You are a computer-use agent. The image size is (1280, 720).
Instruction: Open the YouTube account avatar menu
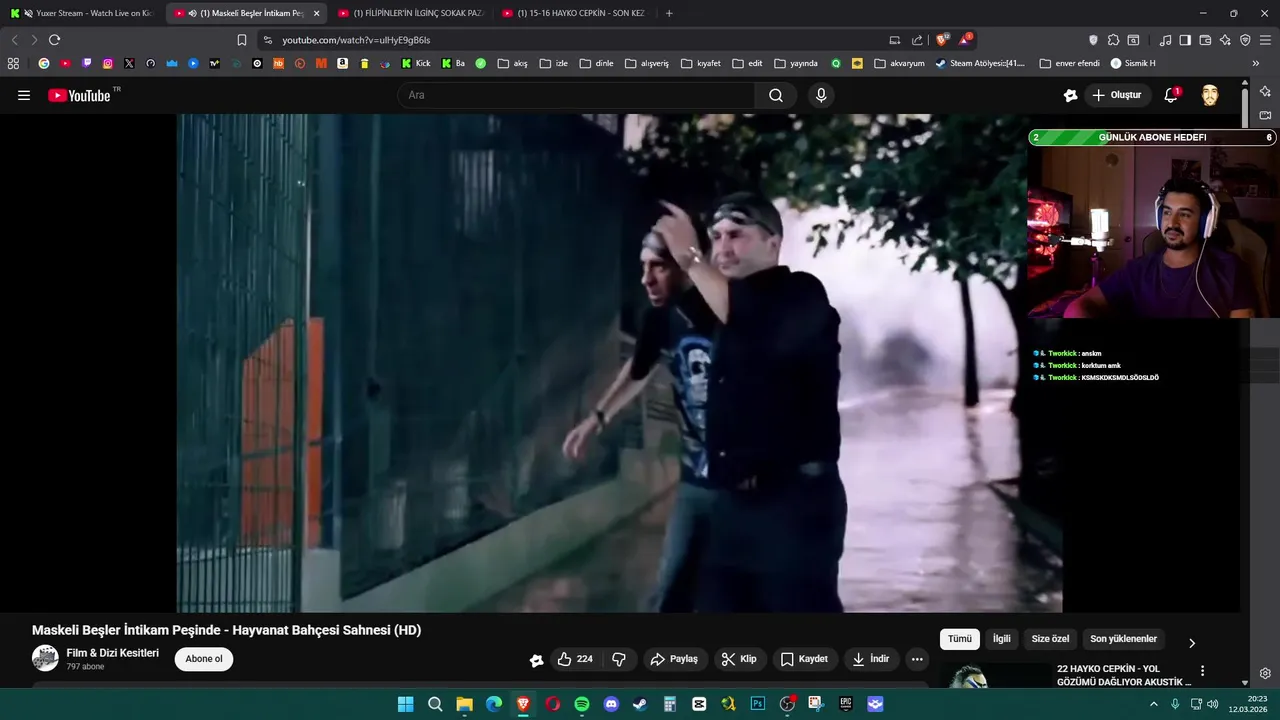tap(1210, 95)
